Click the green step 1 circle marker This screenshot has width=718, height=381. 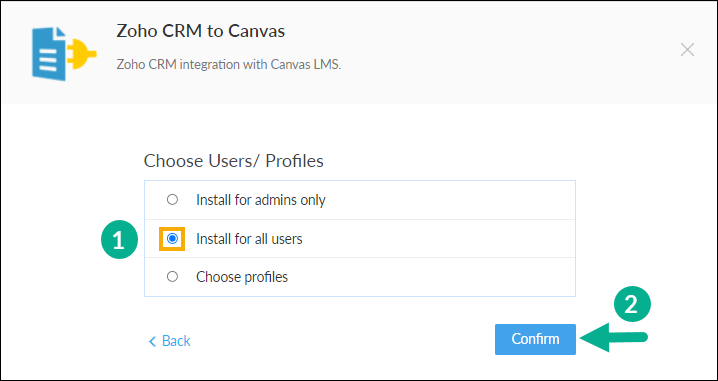(119, 240)
